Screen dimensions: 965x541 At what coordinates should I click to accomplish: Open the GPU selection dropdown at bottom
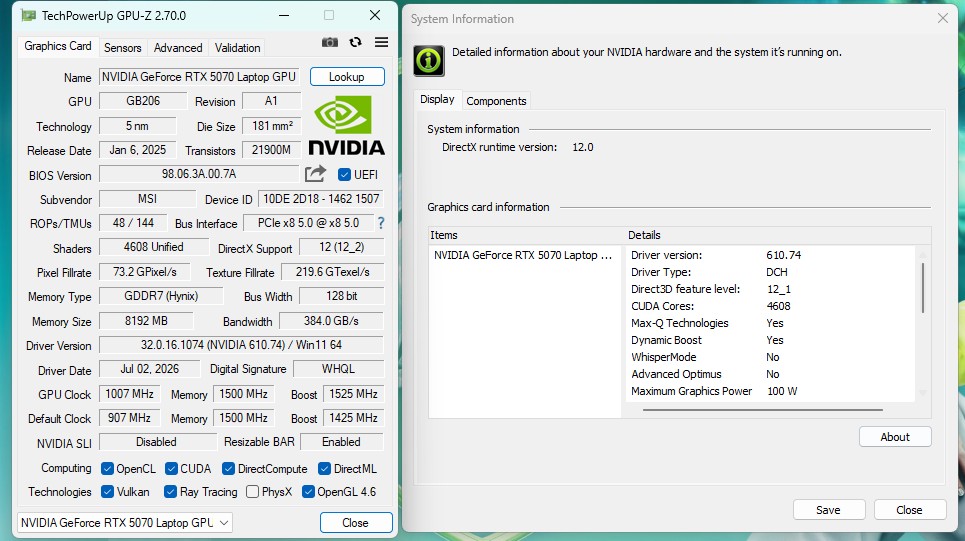click(x=126, y=523)
